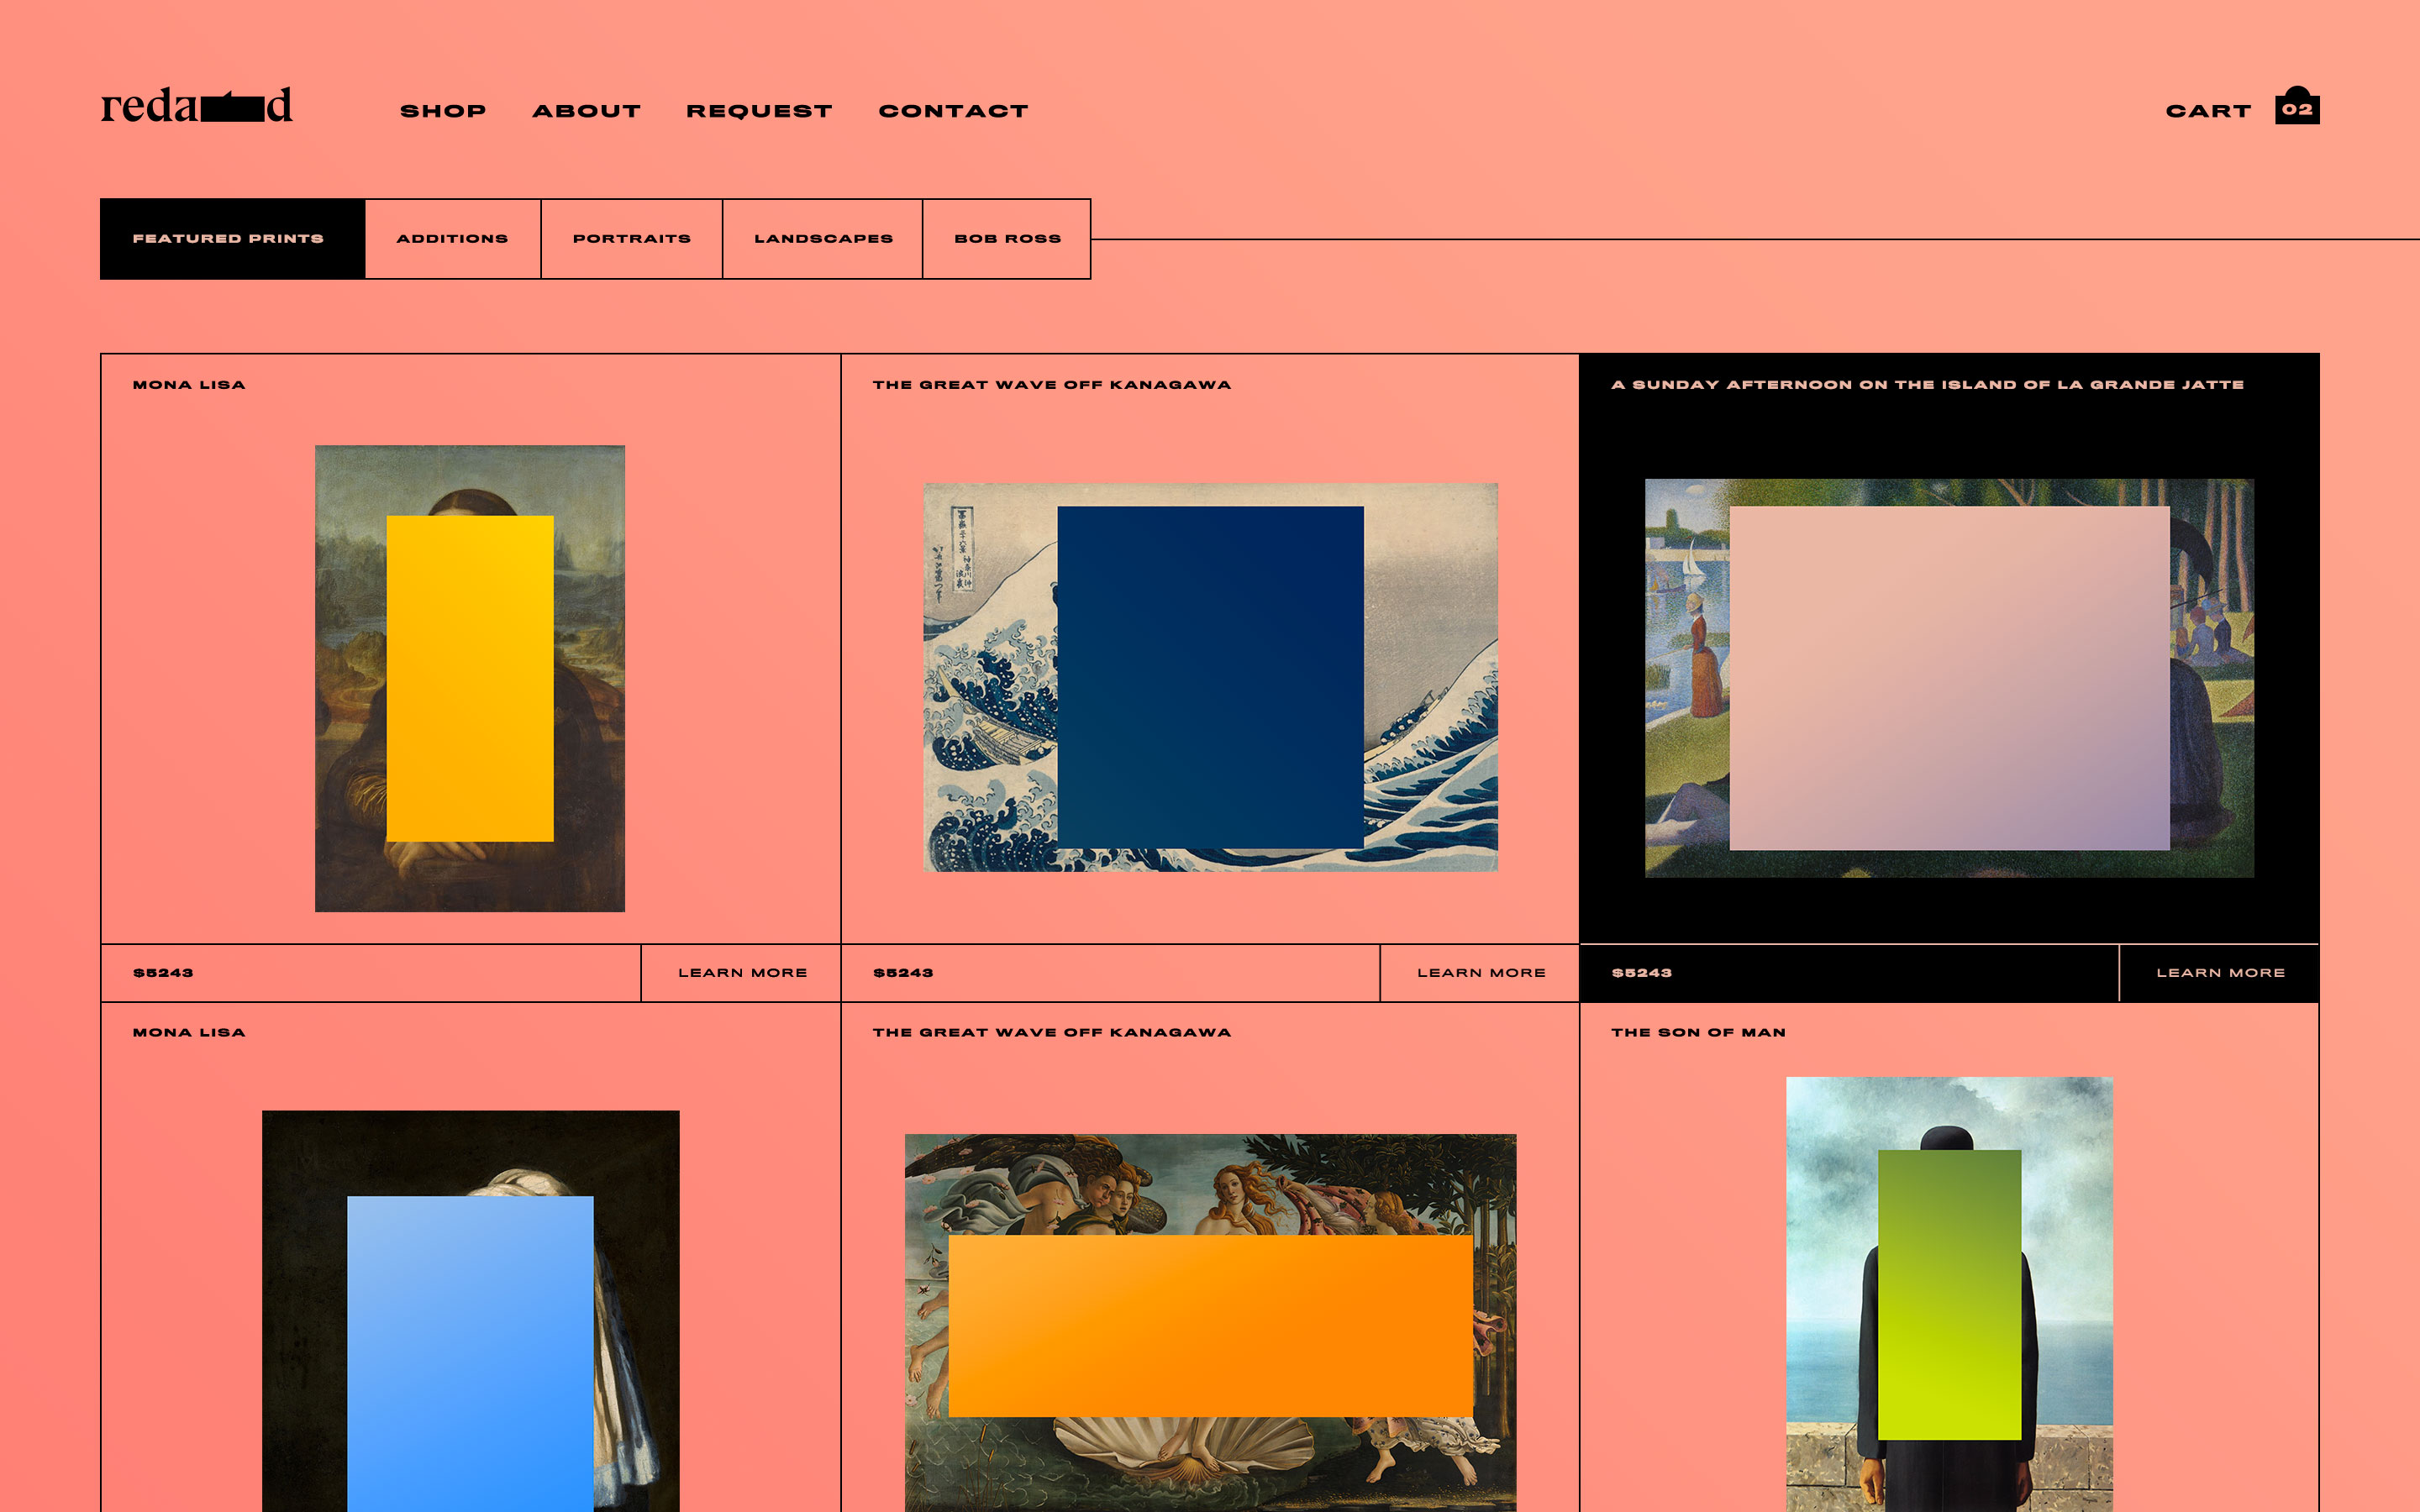The width and height of the screenshot is (2420, 1512).
Task: Click Learn More under Great Wave
Action: [x=1480, y=973]
